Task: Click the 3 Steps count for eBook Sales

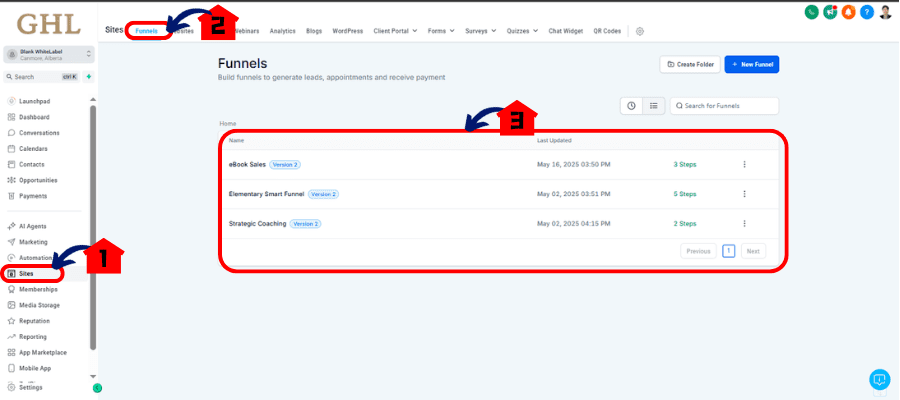Action: pyautogui.click(x=685, y=164)
